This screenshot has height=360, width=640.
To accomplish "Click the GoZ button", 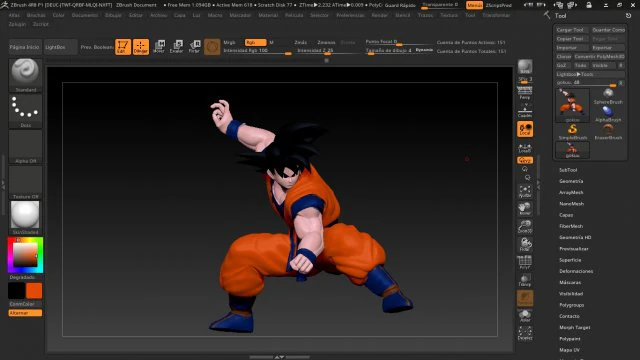I will click(x=562, y=66).
